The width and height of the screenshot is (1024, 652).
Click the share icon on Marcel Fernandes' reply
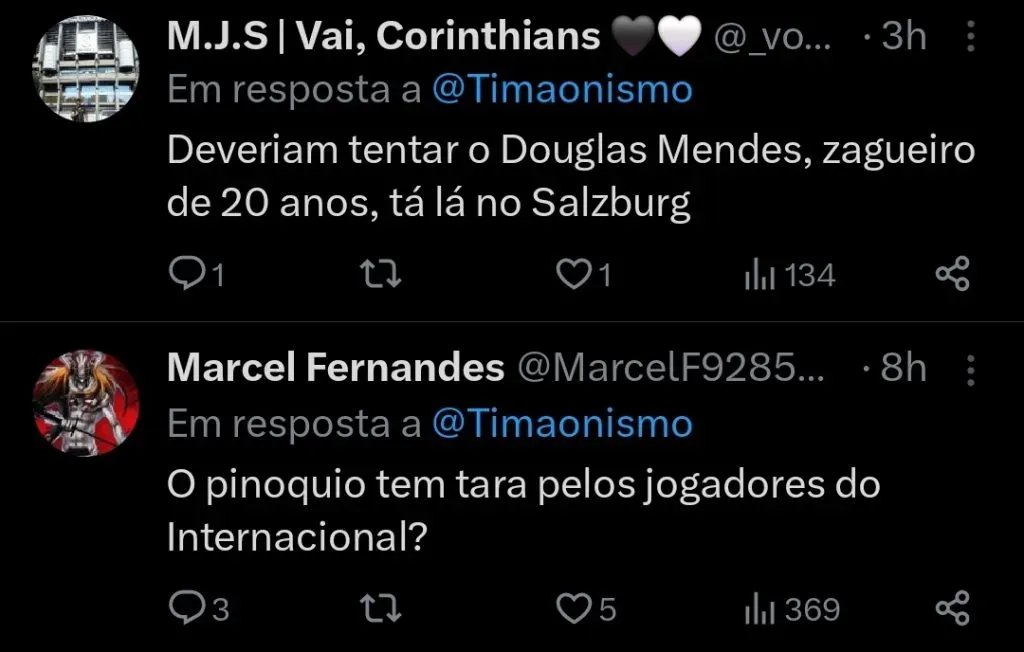[952, 606]
